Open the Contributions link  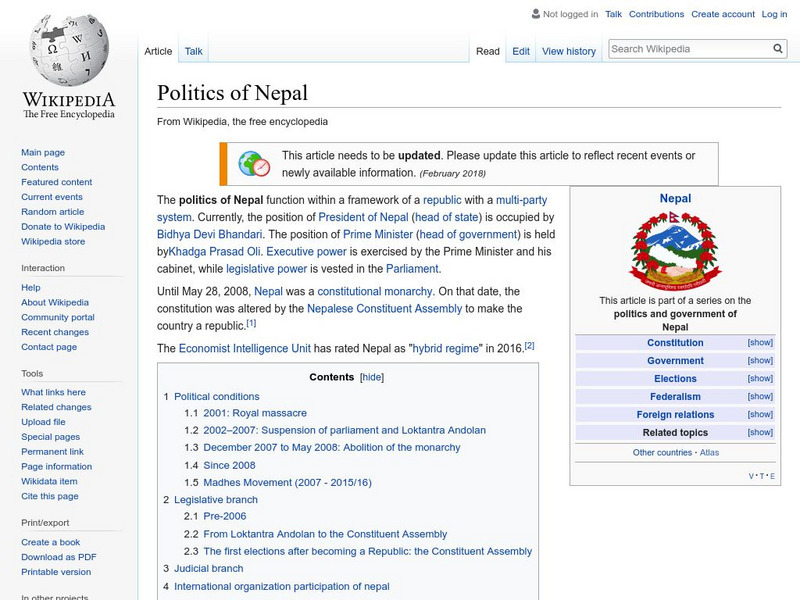coord(656,14)
